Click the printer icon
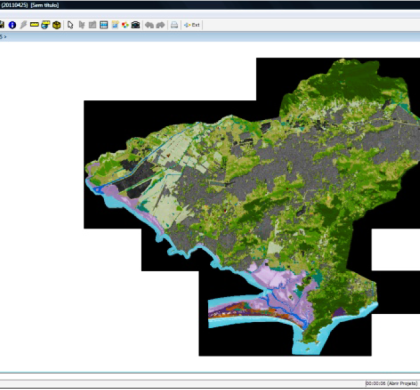Viewport: 420px width, 390px height. coord(174,25)
